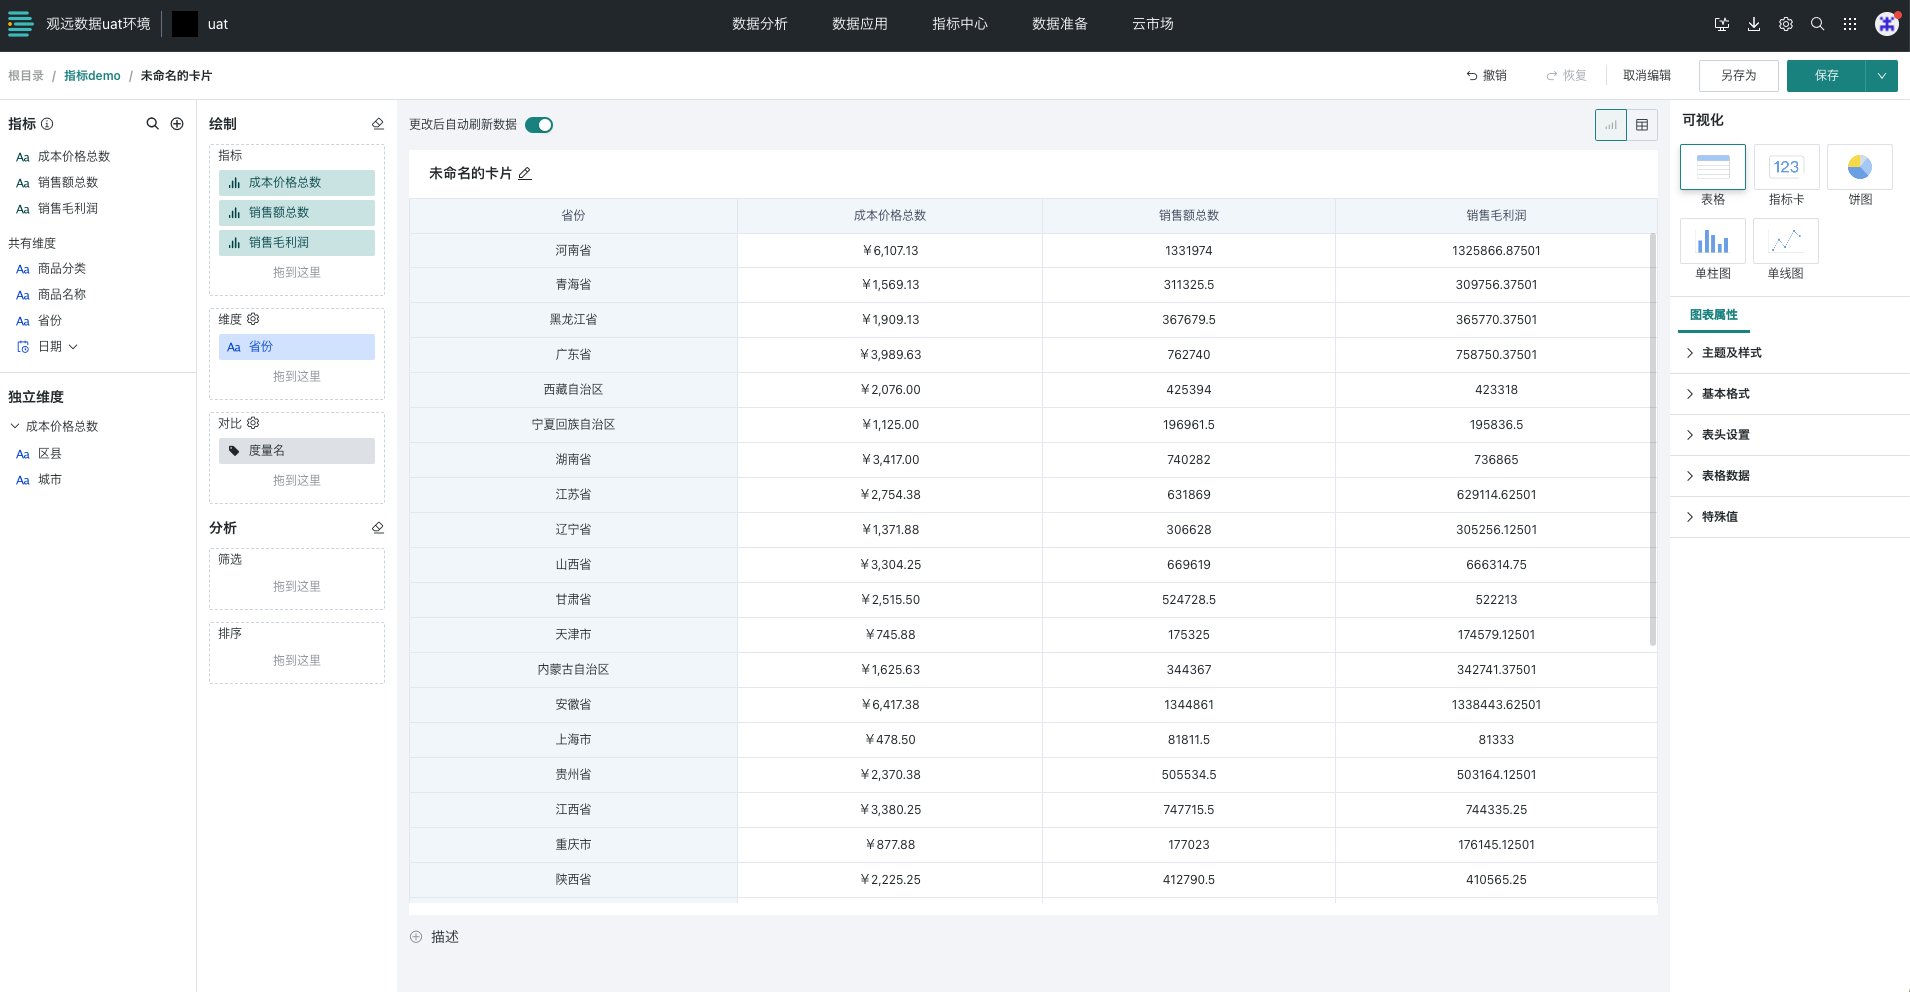
Task: Switch to chart view mode button
Action: pyautogui.click(x=1610, y=125)
